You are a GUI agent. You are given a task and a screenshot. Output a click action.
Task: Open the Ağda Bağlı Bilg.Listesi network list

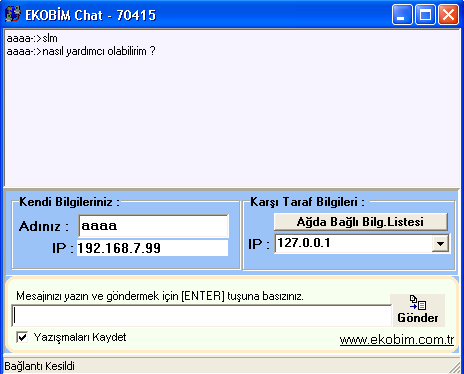pos(361,222)
